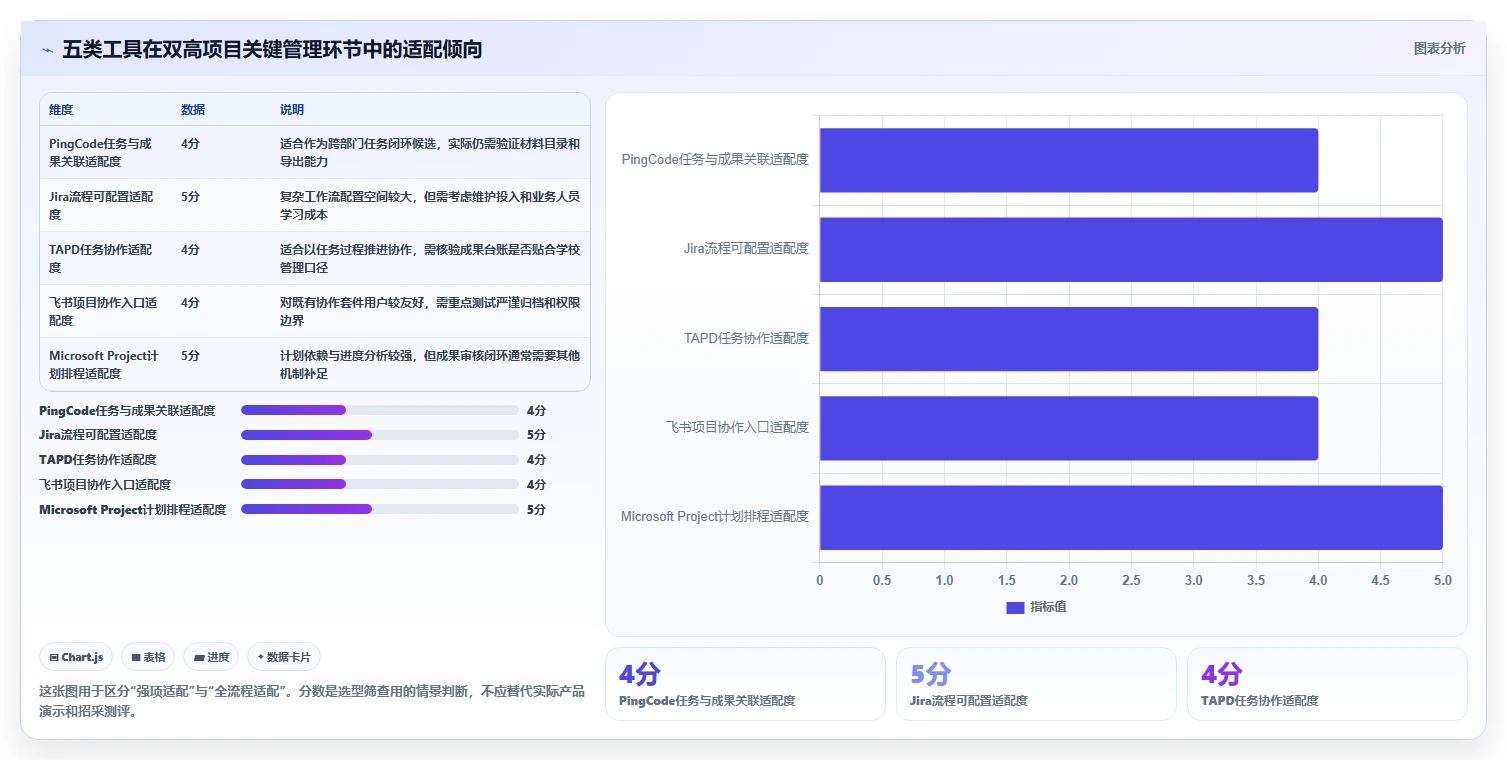Click the 图表分析 label in header
Image resolution: width=1507 pixels, height=760 pixels.
pos(1439,48)
